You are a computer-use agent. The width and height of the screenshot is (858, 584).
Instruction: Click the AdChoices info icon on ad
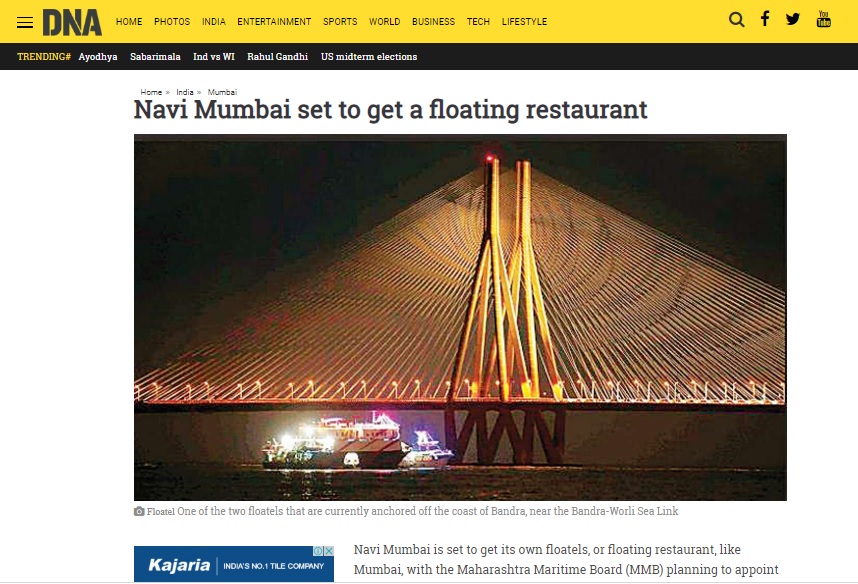point(318,551)
